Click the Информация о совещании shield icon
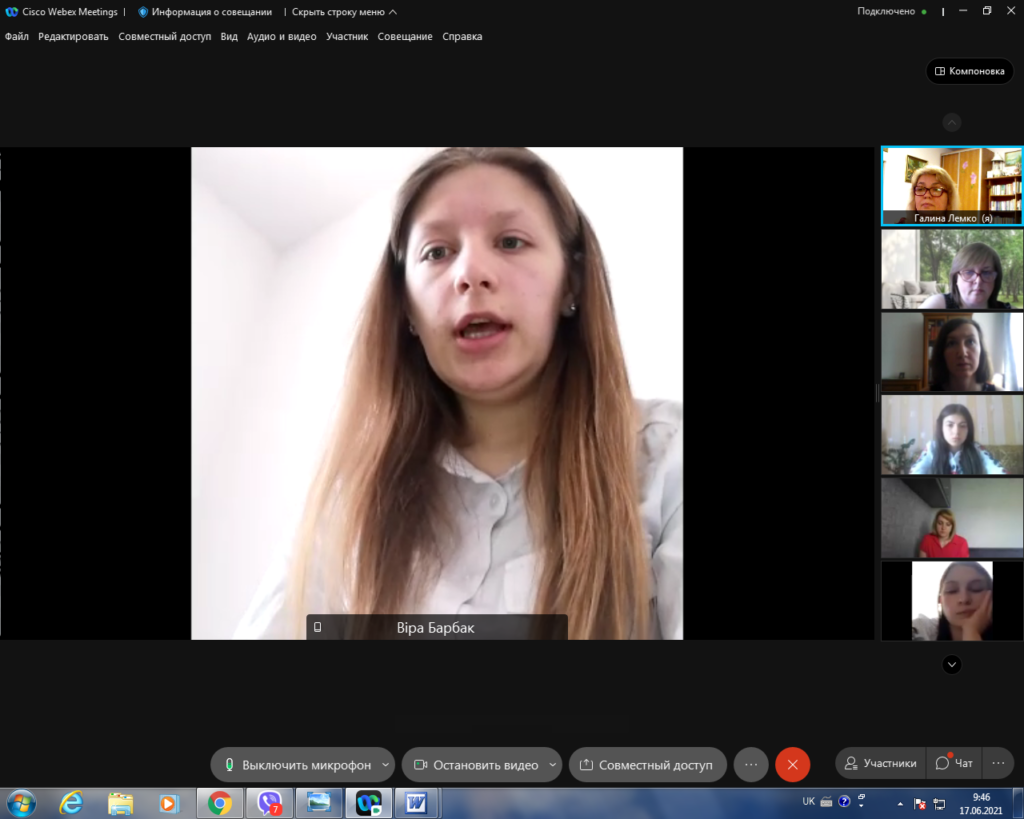 coord(142,12)
